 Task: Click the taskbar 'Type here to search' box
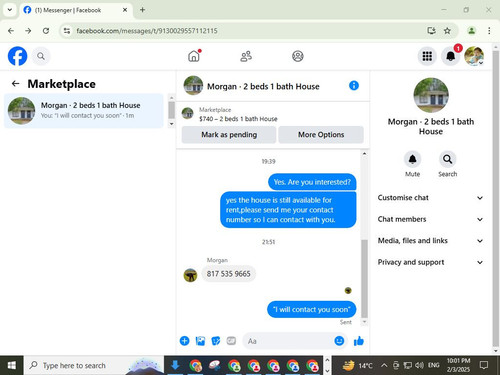tap(94, 365)
